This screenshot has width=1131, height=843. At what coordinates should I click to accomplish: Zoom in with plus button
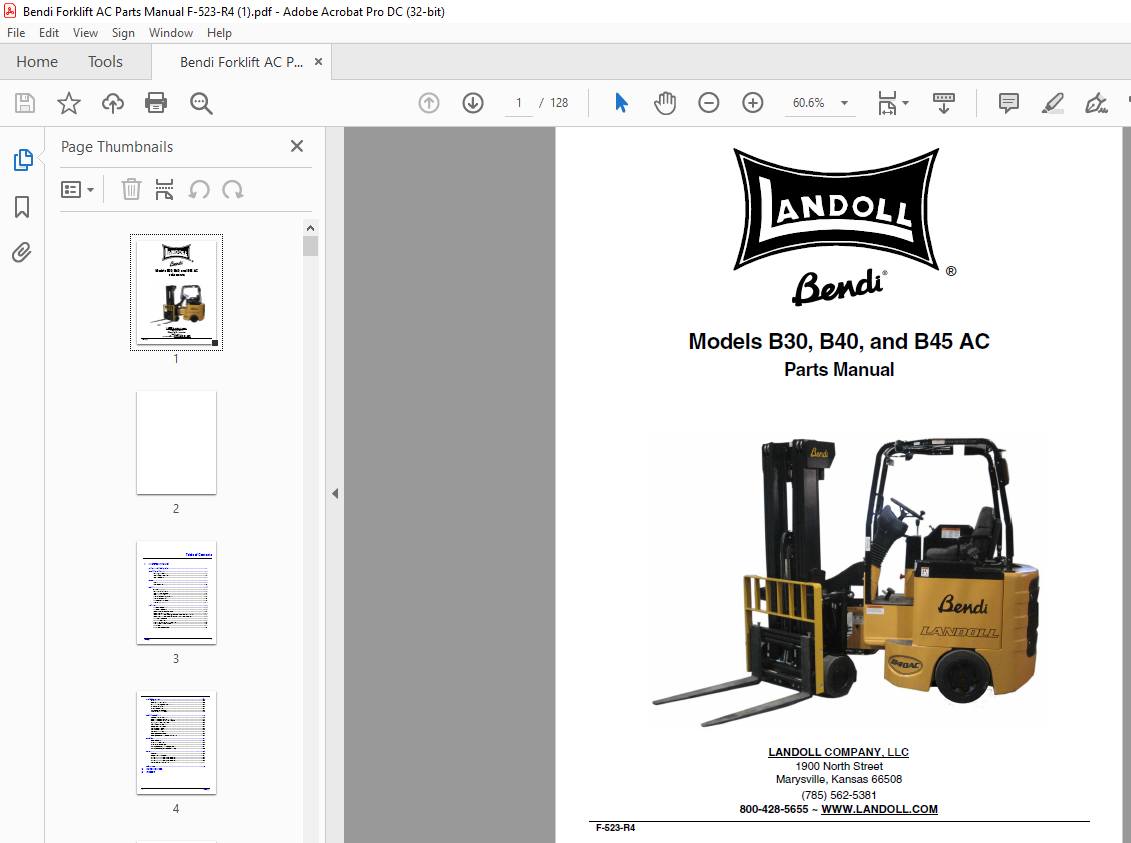click(x=752, y=103)
